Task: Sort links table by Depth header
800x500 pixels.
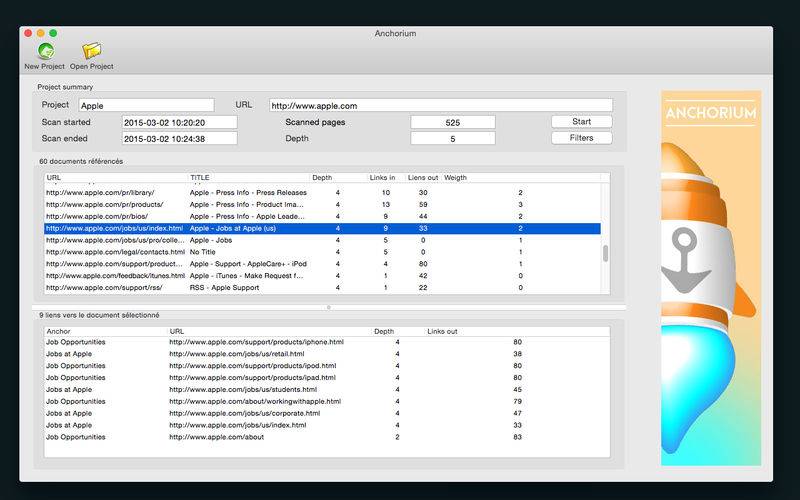Action: click(x=399, y=332)
